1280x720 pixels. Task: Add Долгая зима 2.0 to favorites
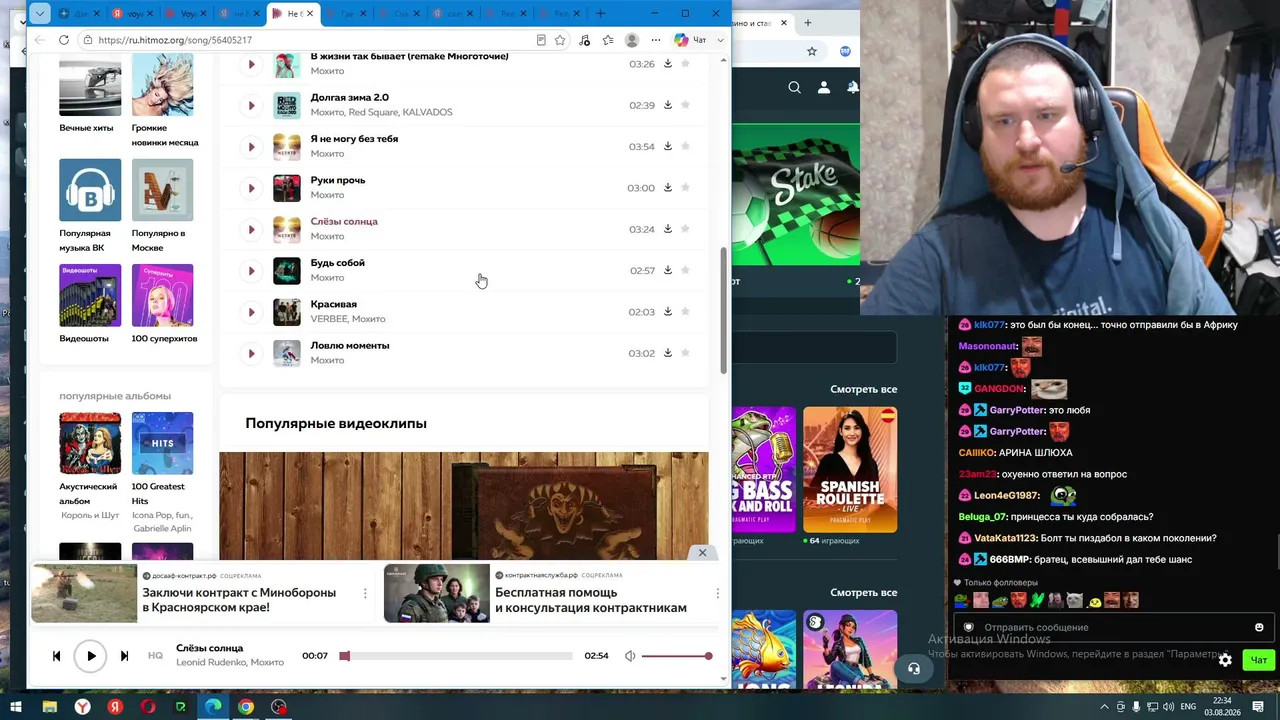point(685,105)
